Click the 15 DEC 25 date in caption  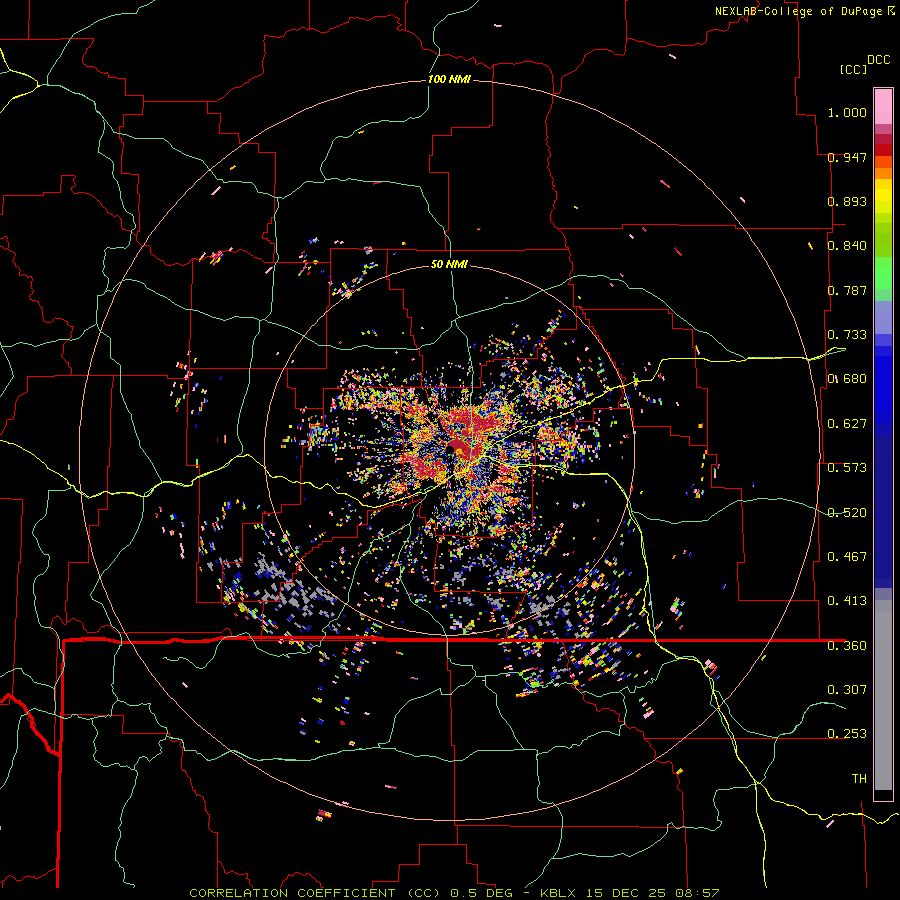(x=627, y=893)
